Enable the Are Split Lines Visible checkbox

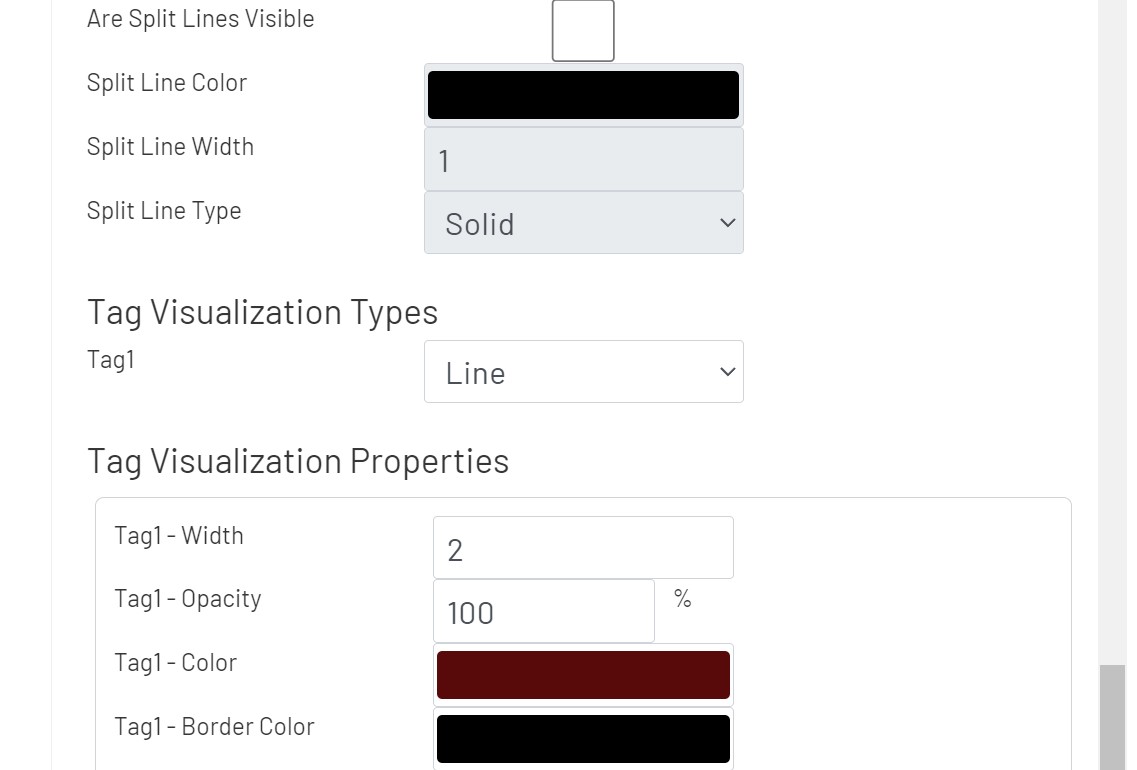[x=582, y=30]
